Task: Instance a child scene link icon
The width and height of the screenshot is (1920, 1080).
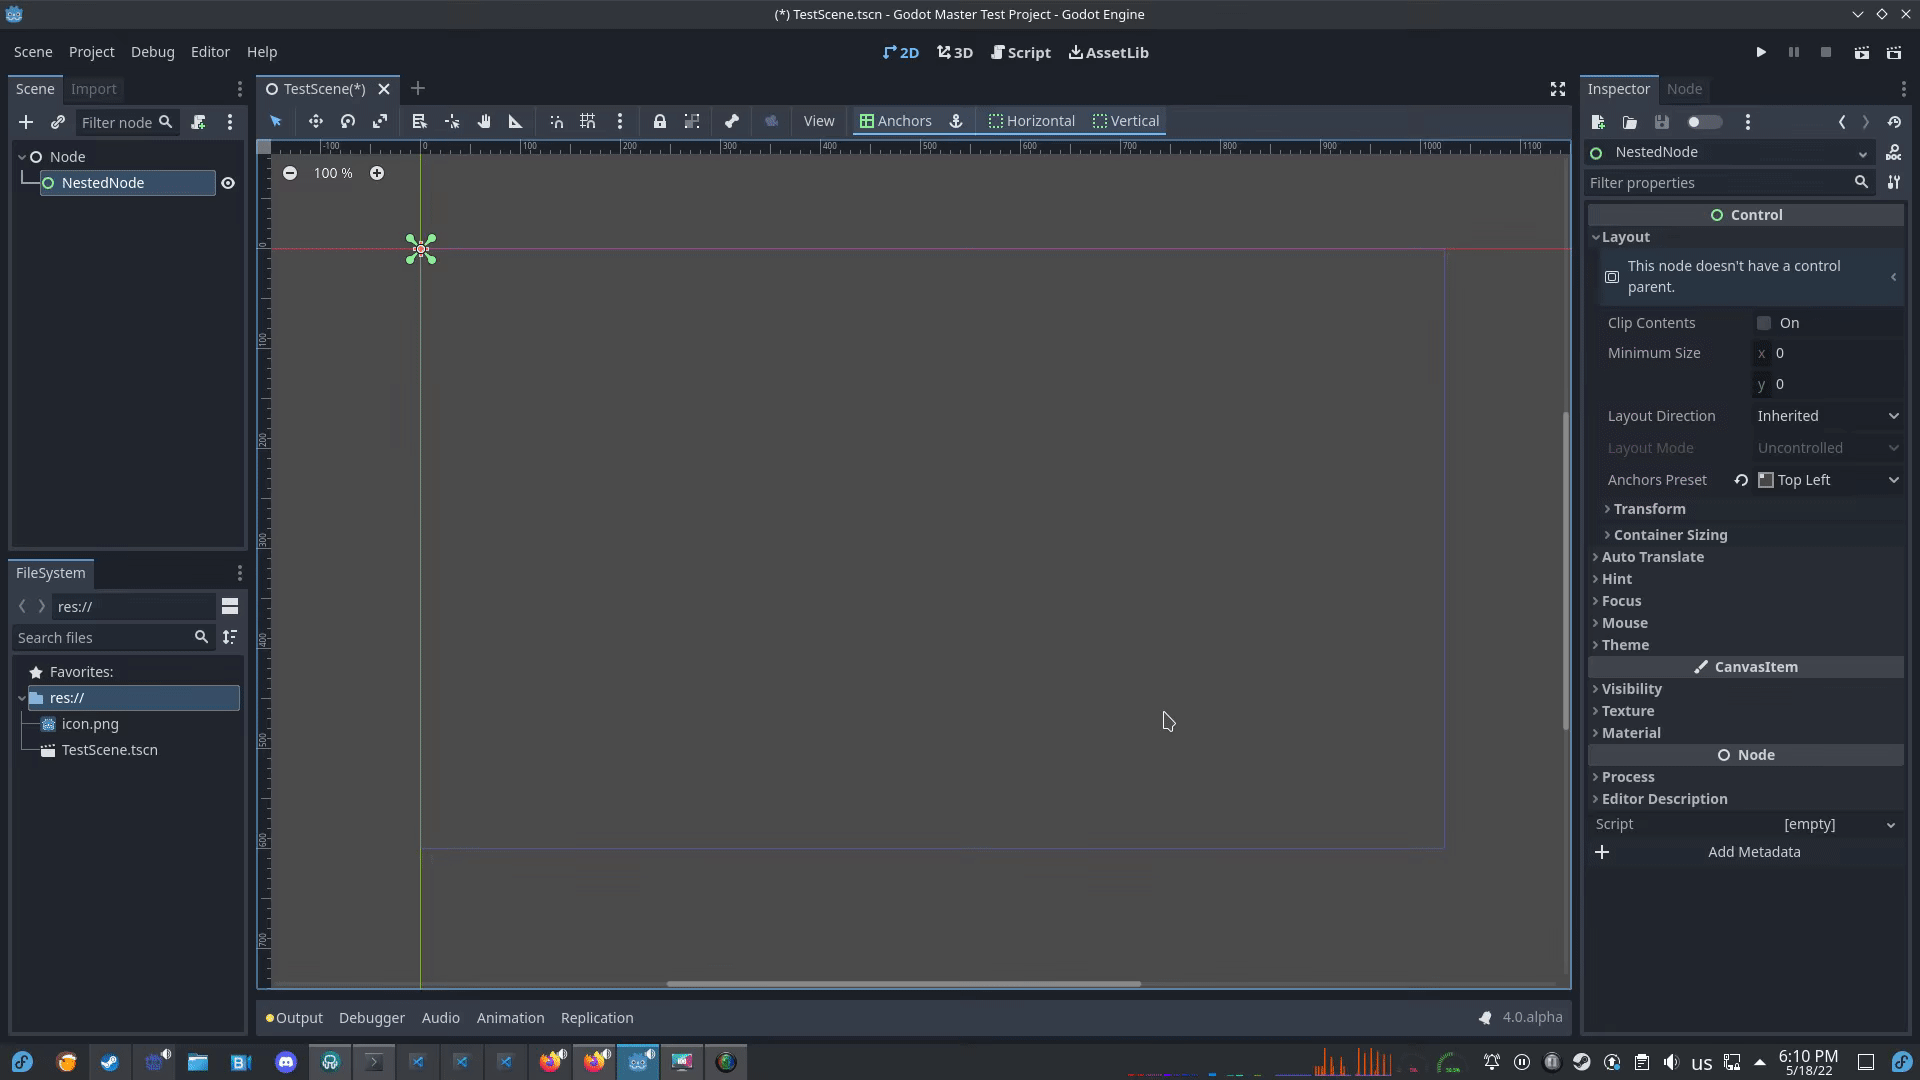Action: [x=58, y=122]
